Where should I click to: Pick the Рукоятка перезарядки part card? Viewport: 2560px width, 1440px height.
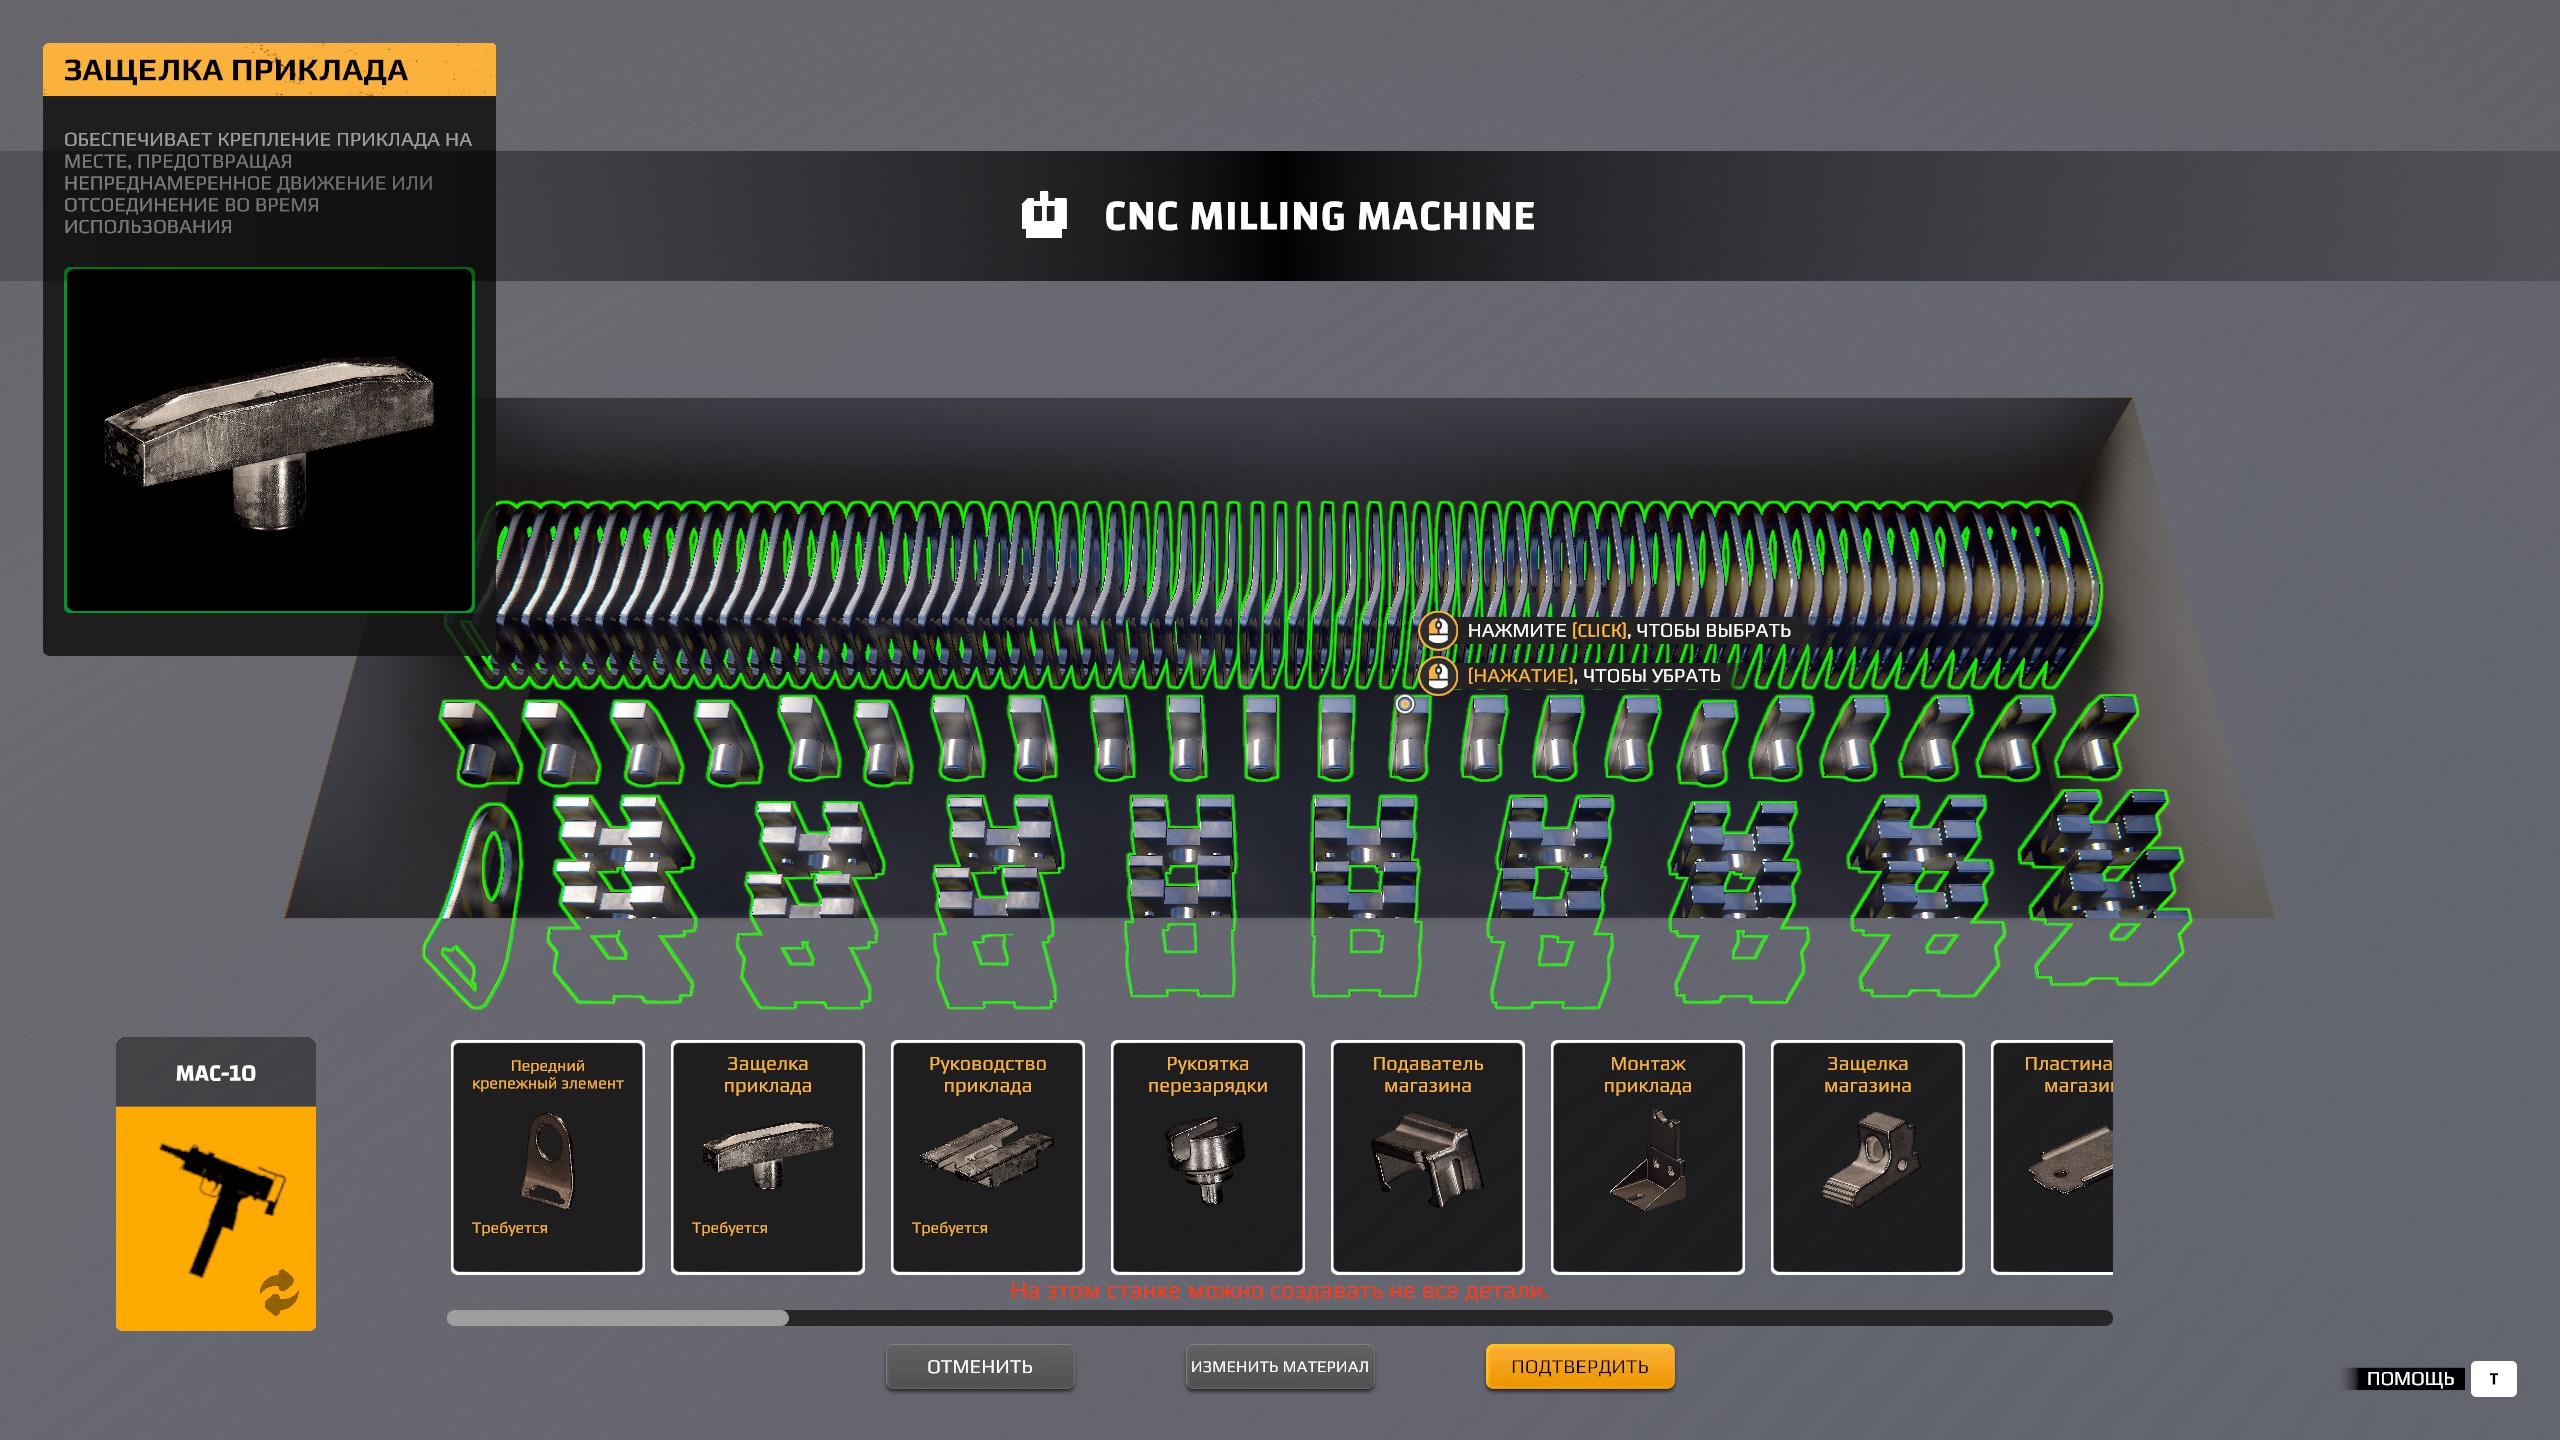pyautogui.click(x=1207, y=1157)
